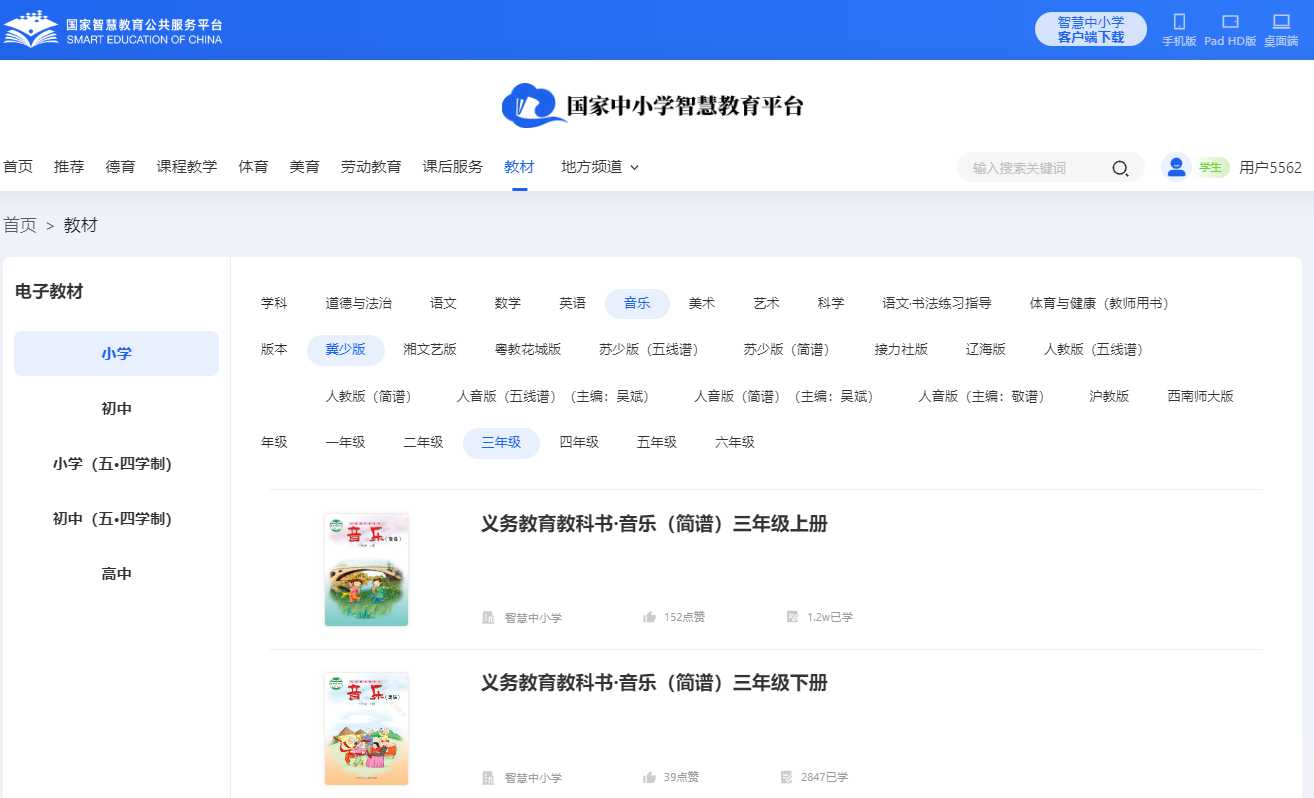Viewport: 1314px width, 798px height.
Task: Open the 推荐 navigation item
Action: (69, 167)
